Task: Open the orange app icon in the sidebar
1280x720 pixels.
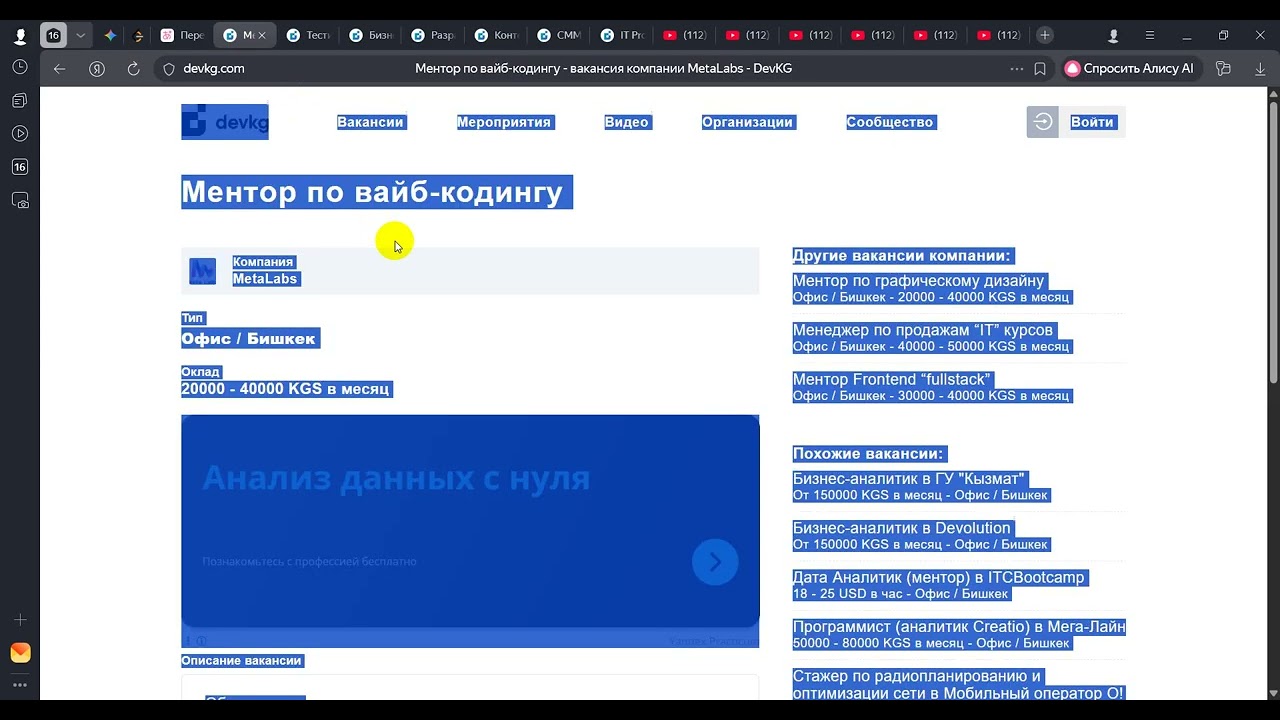Action: click(x=20, y=653)
